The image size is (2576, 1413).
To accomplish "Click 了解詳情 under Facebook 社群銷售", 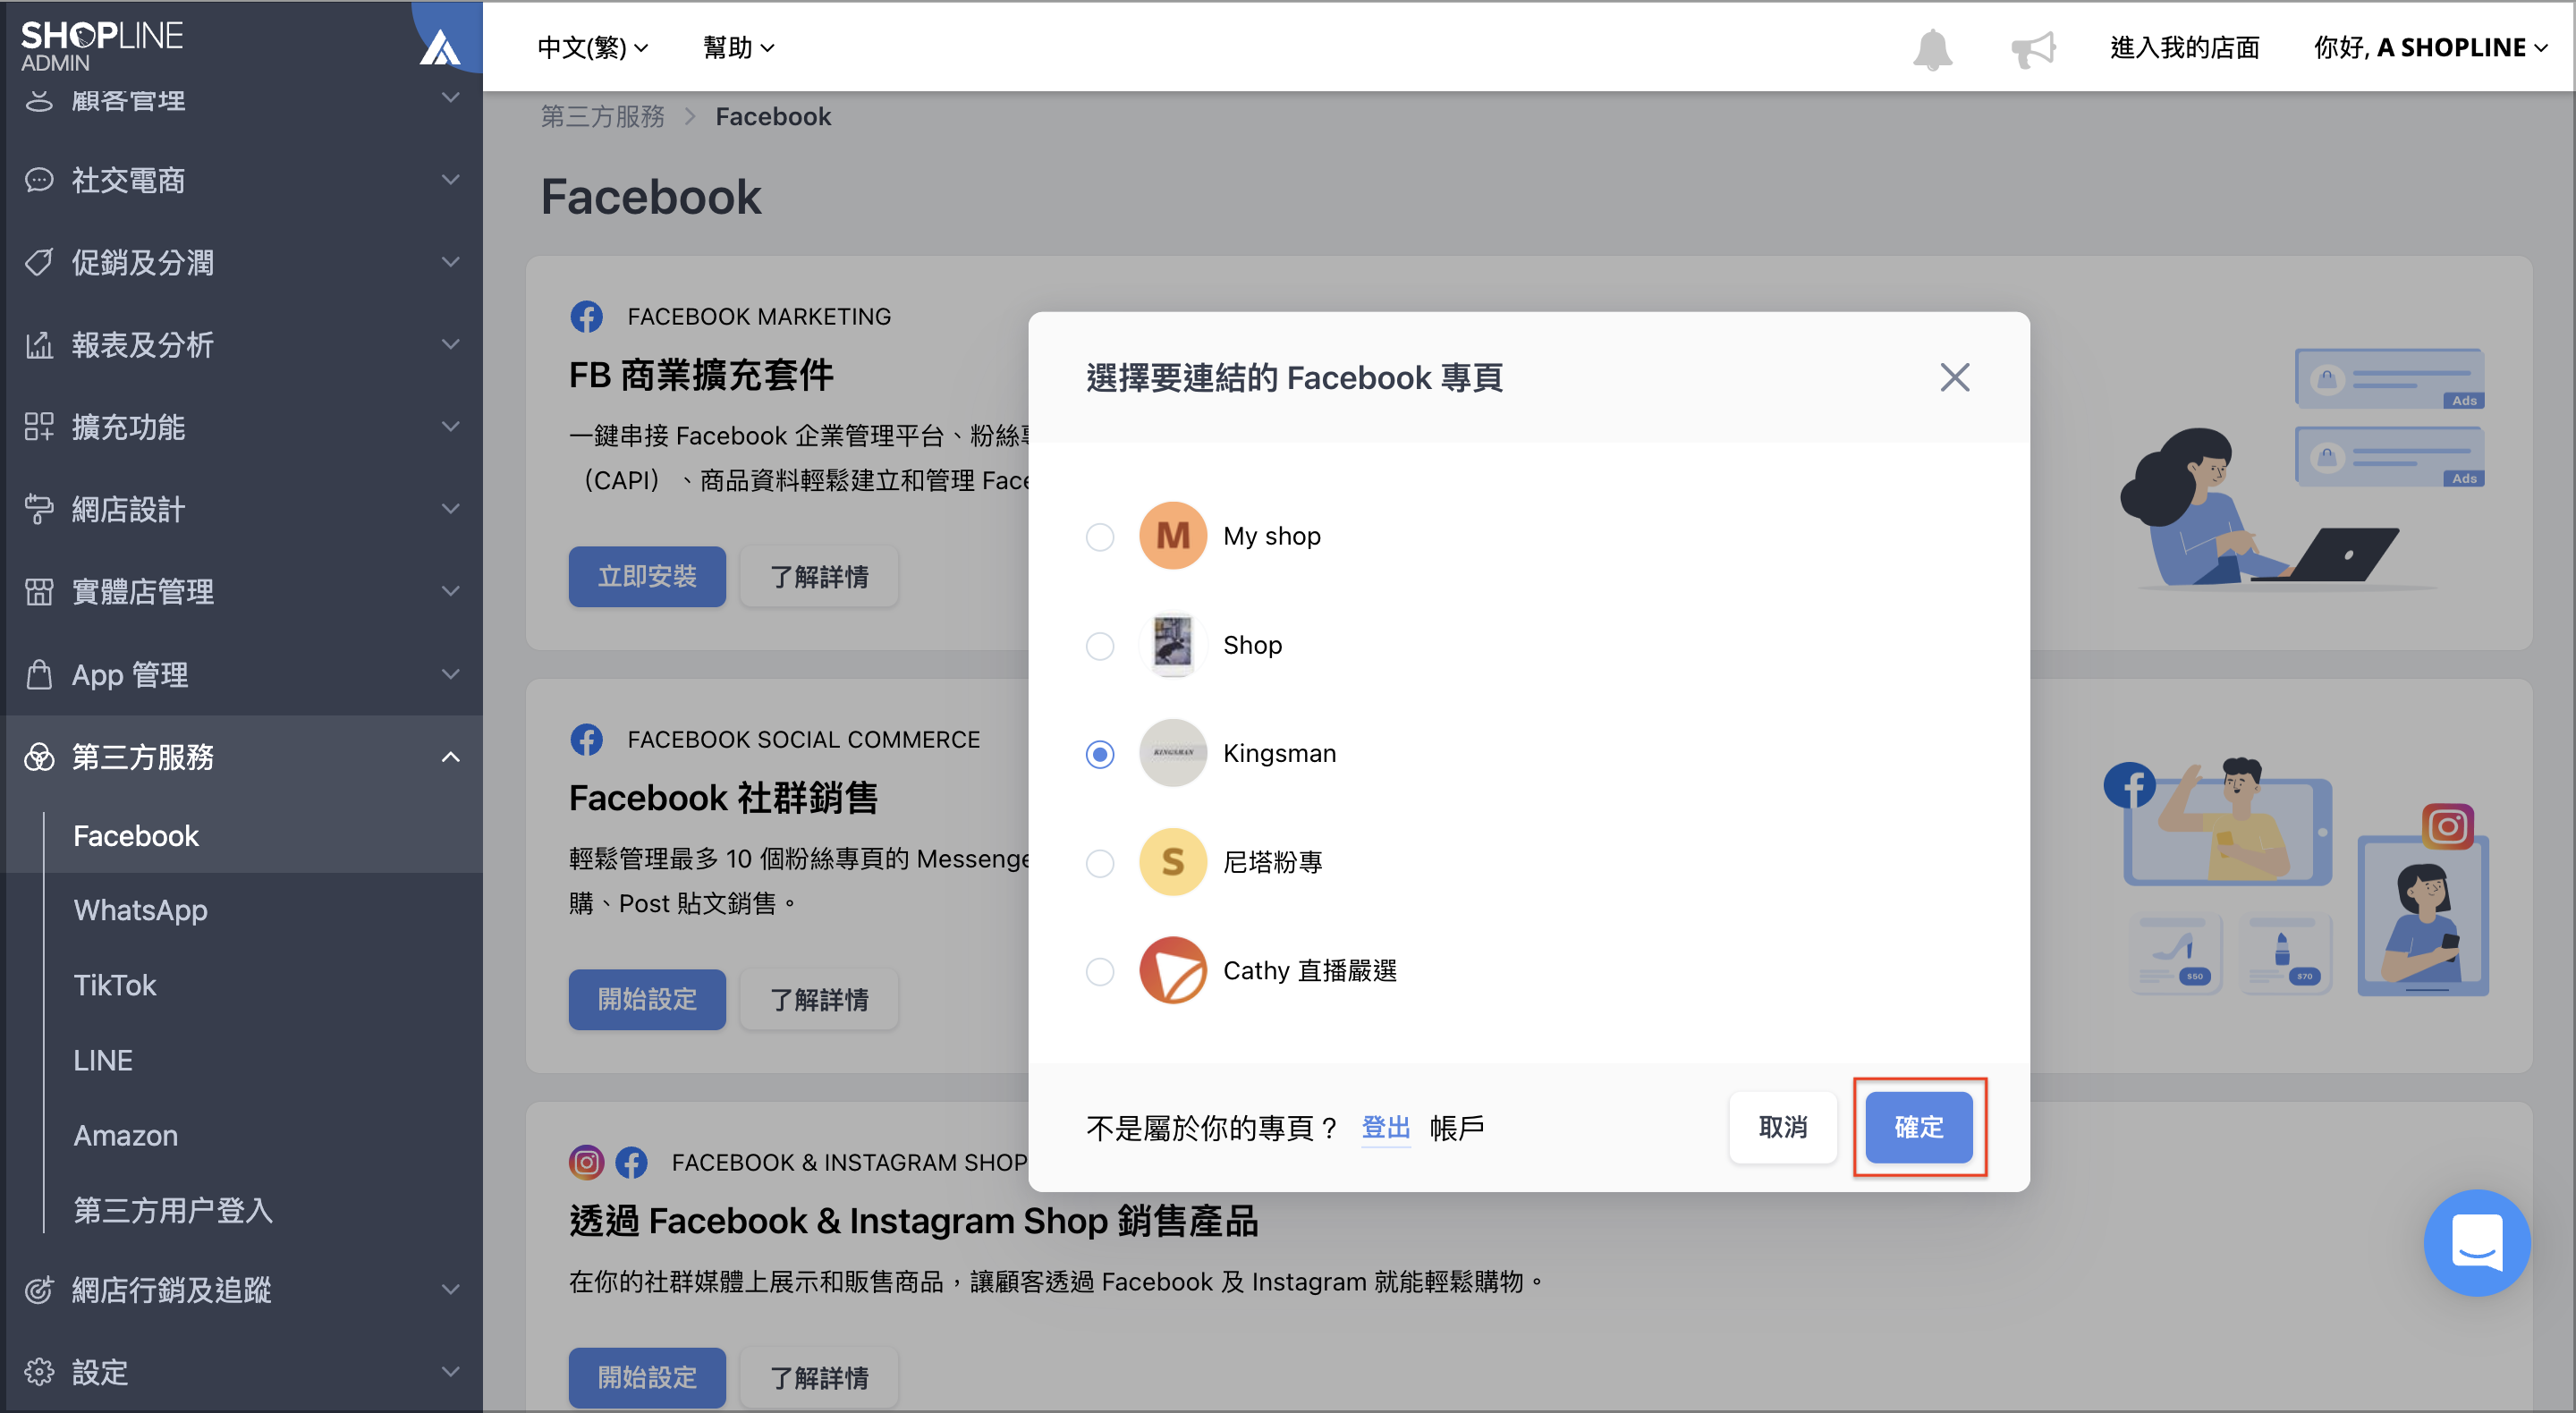I will click(x=818, y=999).
